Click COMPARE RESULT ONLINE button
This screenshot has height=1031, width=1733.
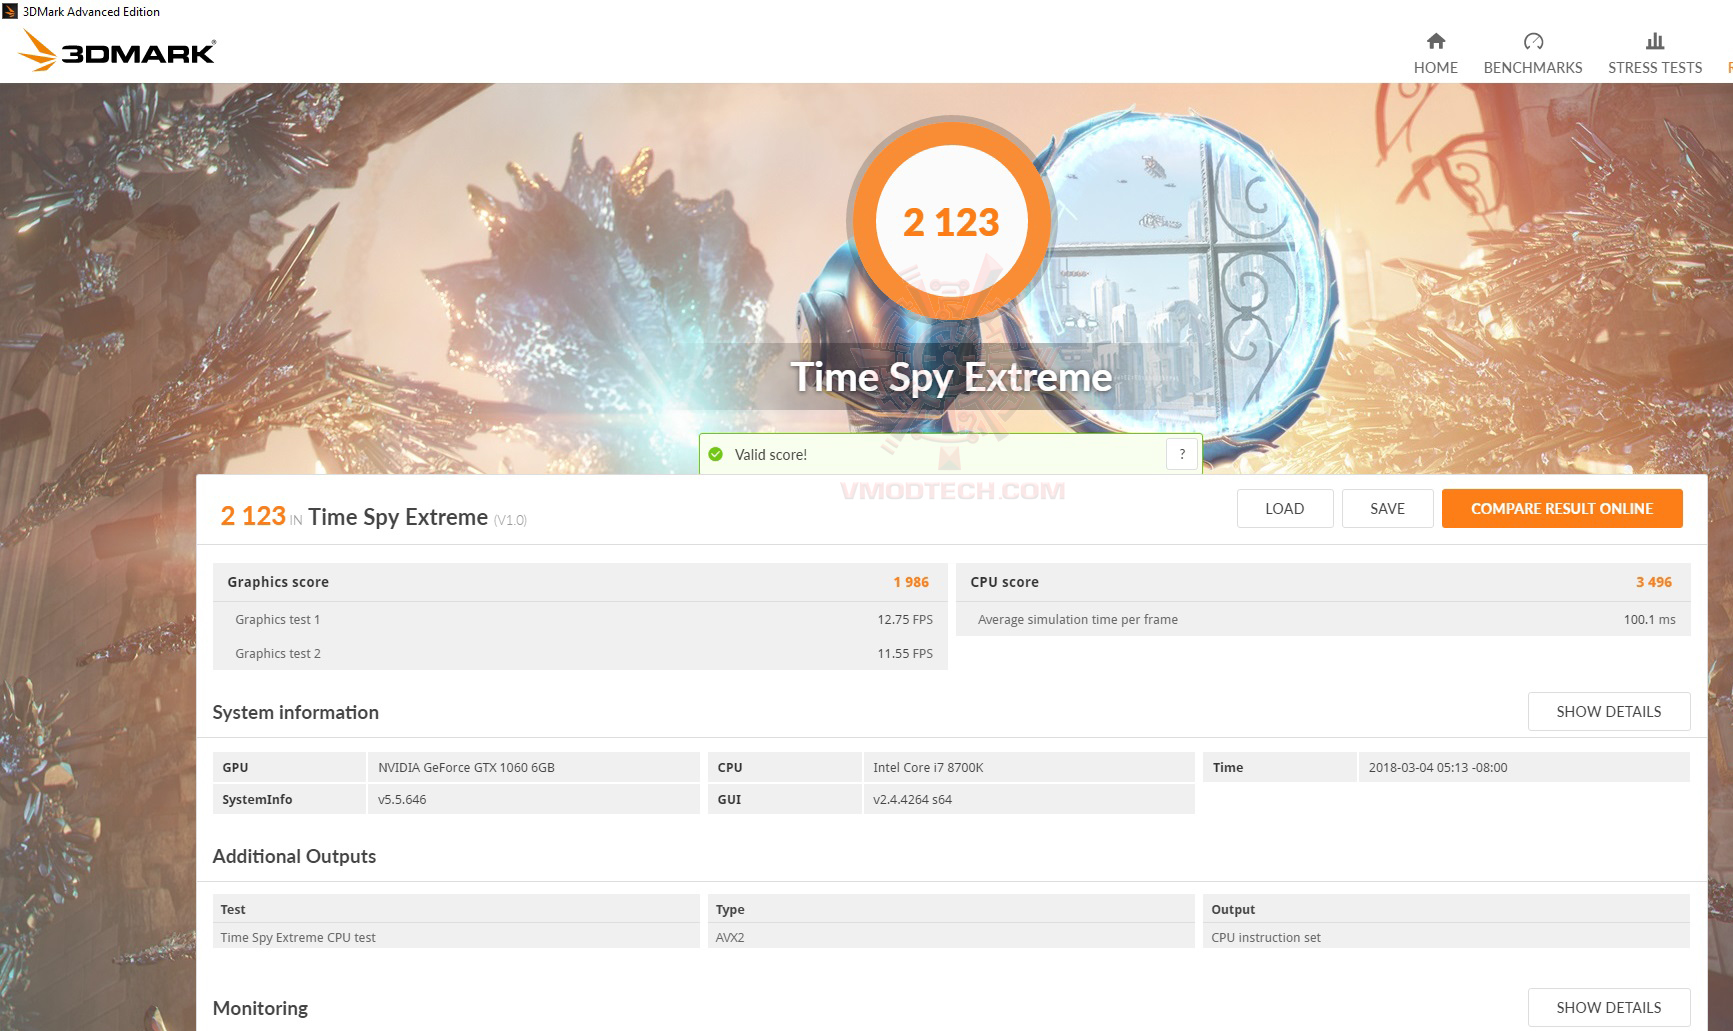tap(1562, 508)
